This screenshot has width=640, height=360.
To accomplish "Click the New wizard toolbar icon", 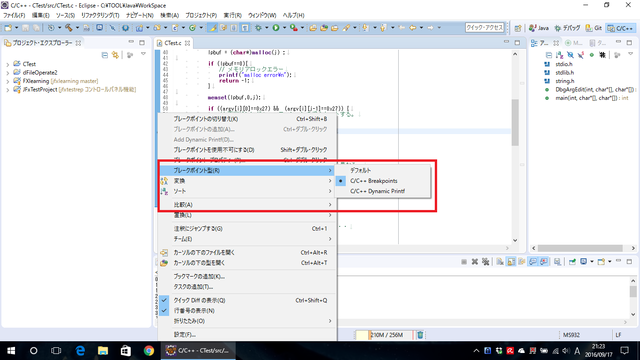I will tap(8, 28).
